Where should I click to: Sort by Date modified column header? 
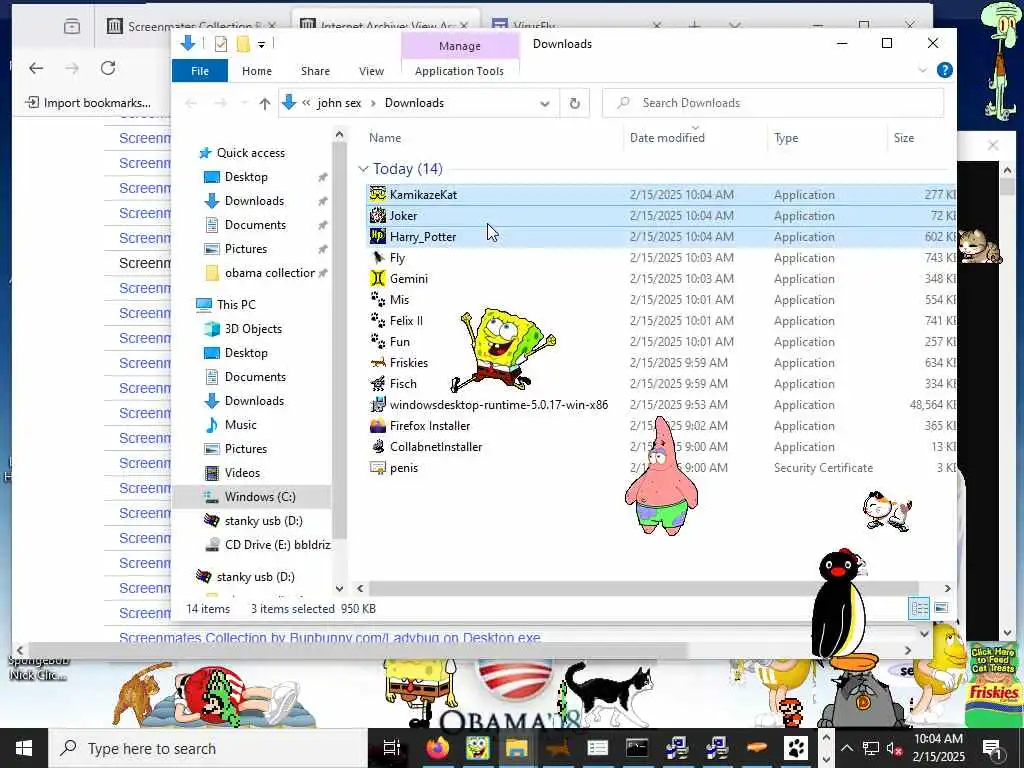[x=667, y=138]
